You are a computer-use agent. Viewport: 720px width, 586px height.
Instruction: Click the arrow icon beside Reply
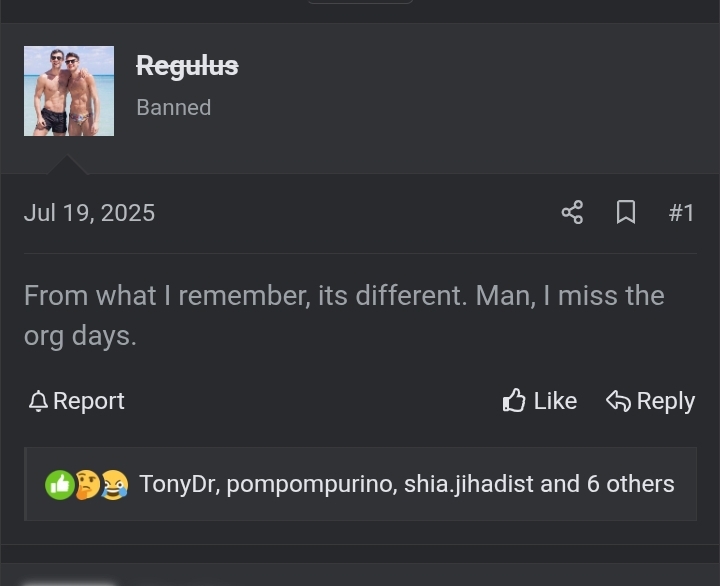click(x=619, y=400)
